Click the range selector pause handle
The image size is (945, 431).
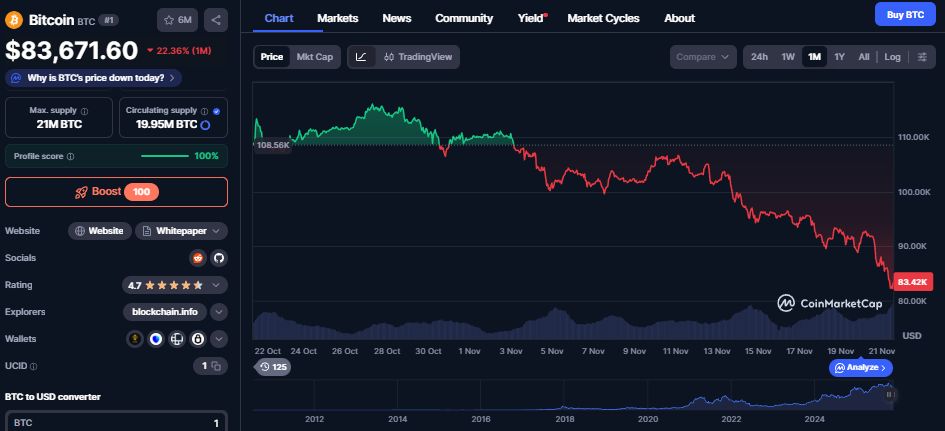pyautogui.click(x=890, y=395)
